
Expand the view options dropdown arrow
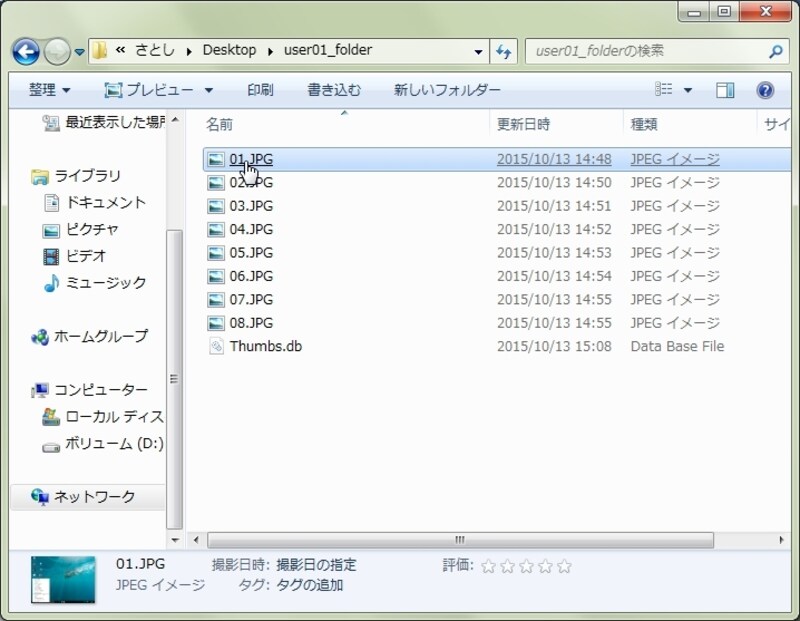pyautogui.click(x=688, y=90)
